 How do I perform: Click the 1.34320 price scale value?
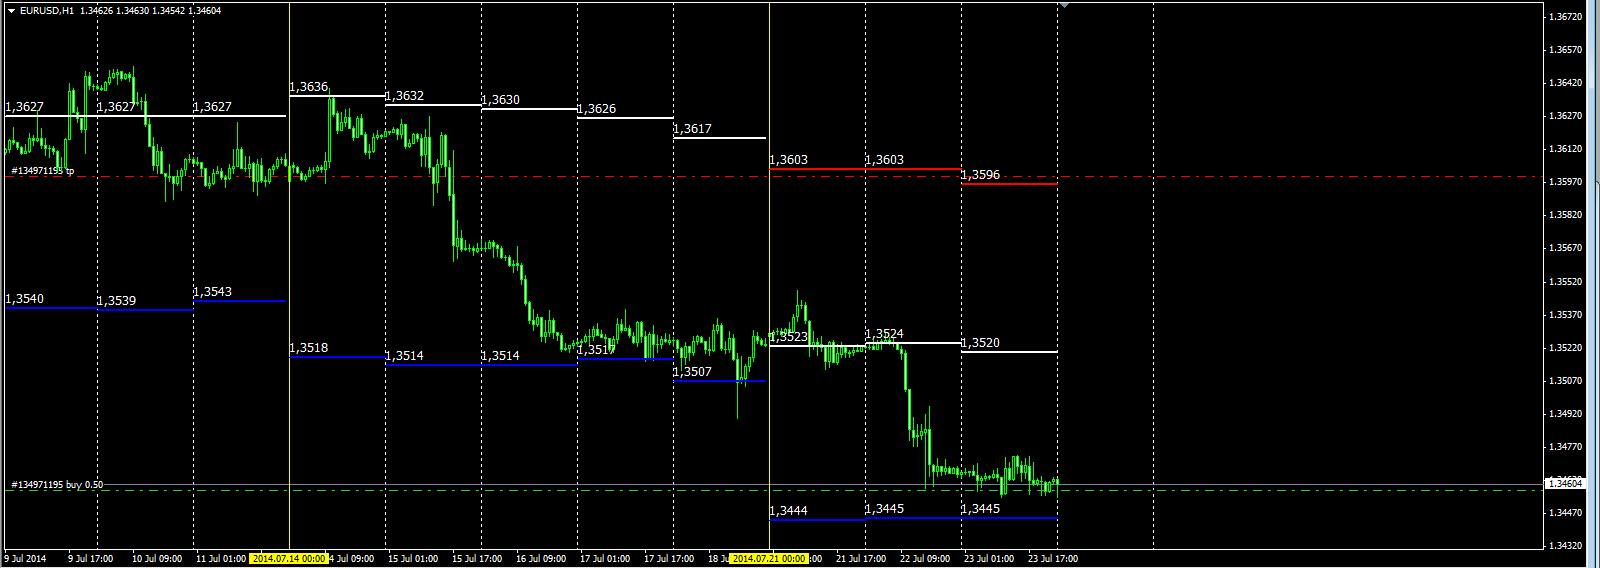1566,546
